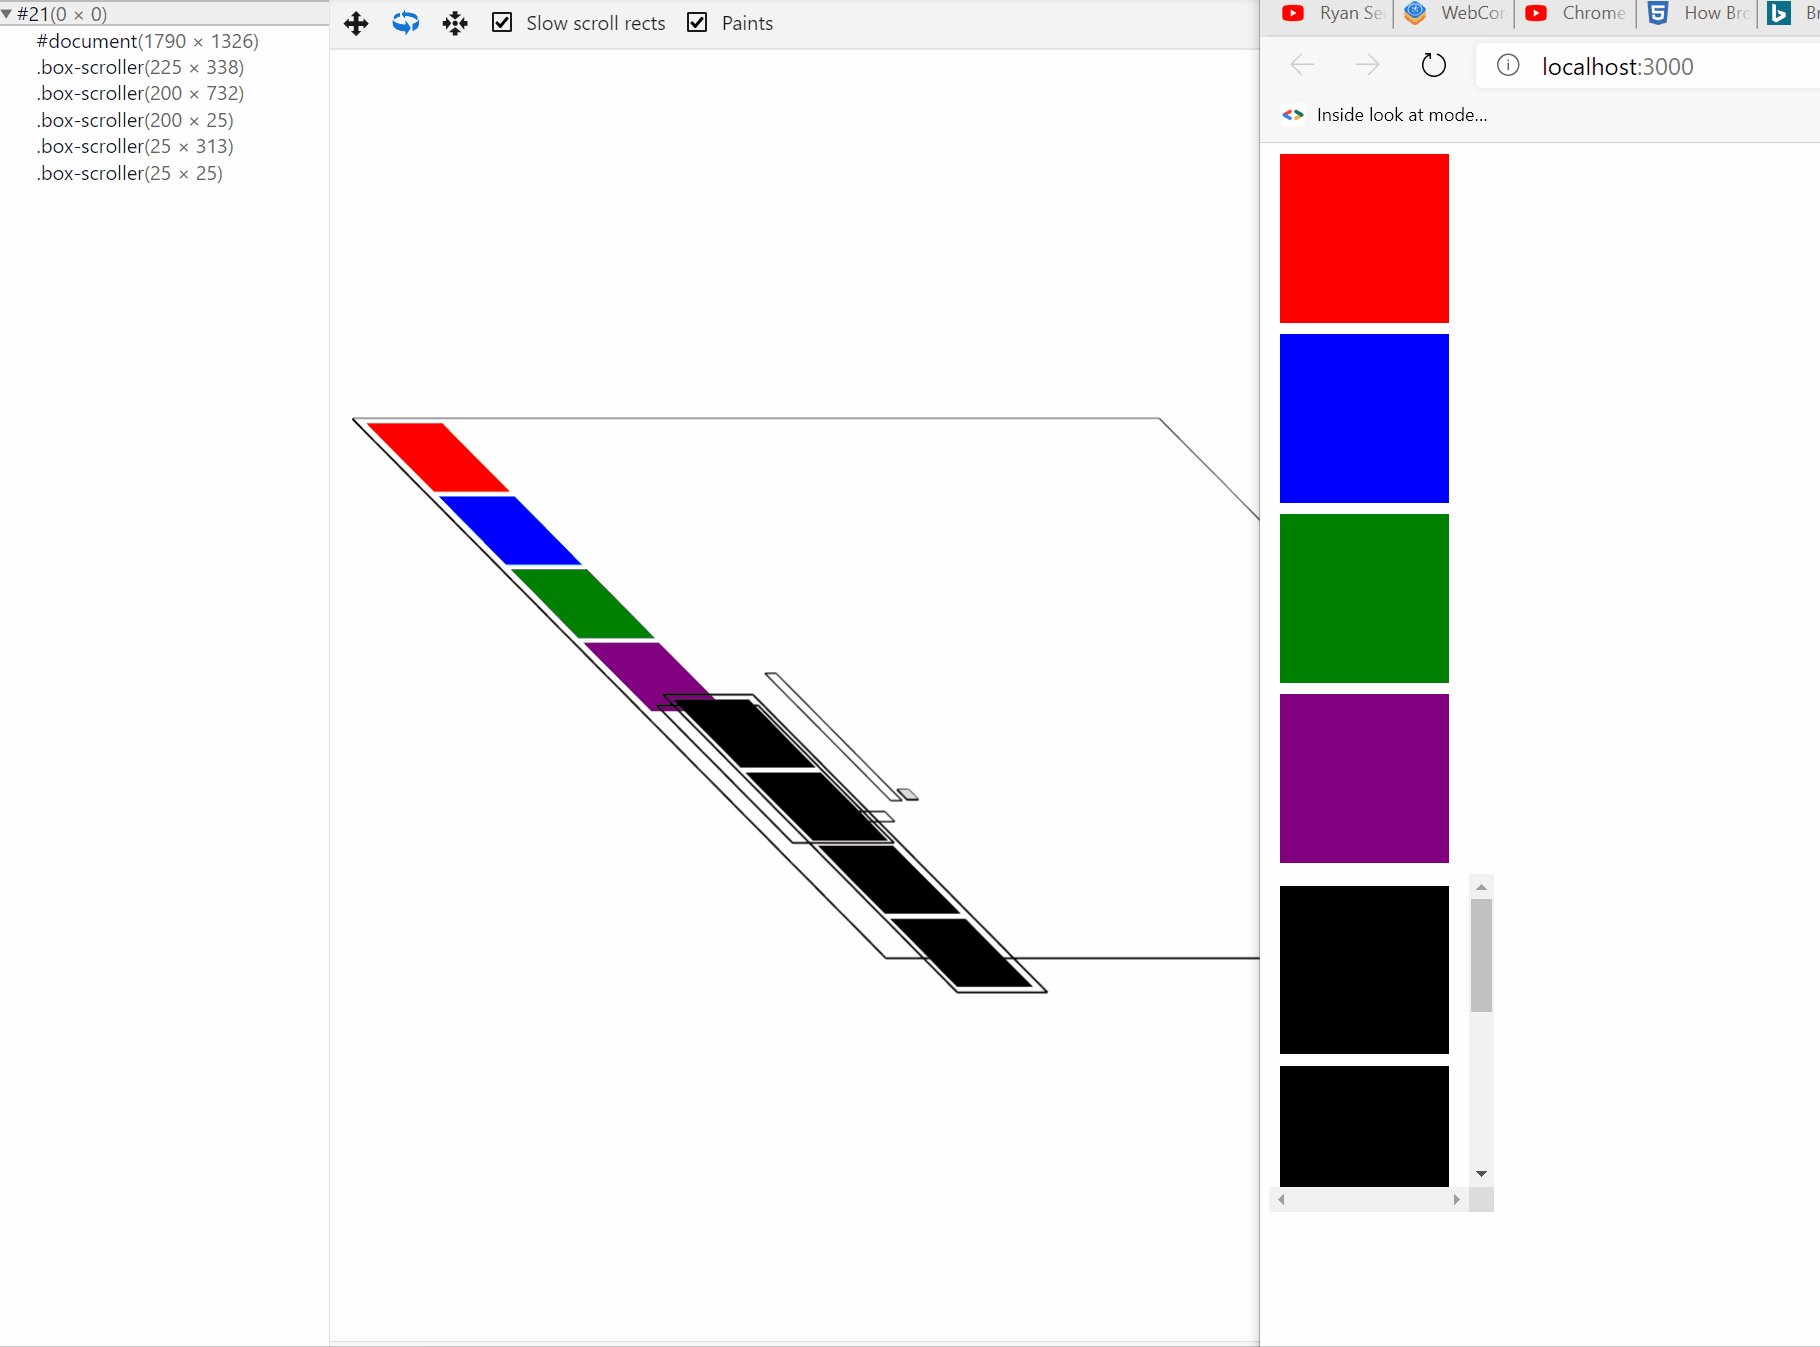Click the YouTube icon on the Ryan tab

[1293, 13]
